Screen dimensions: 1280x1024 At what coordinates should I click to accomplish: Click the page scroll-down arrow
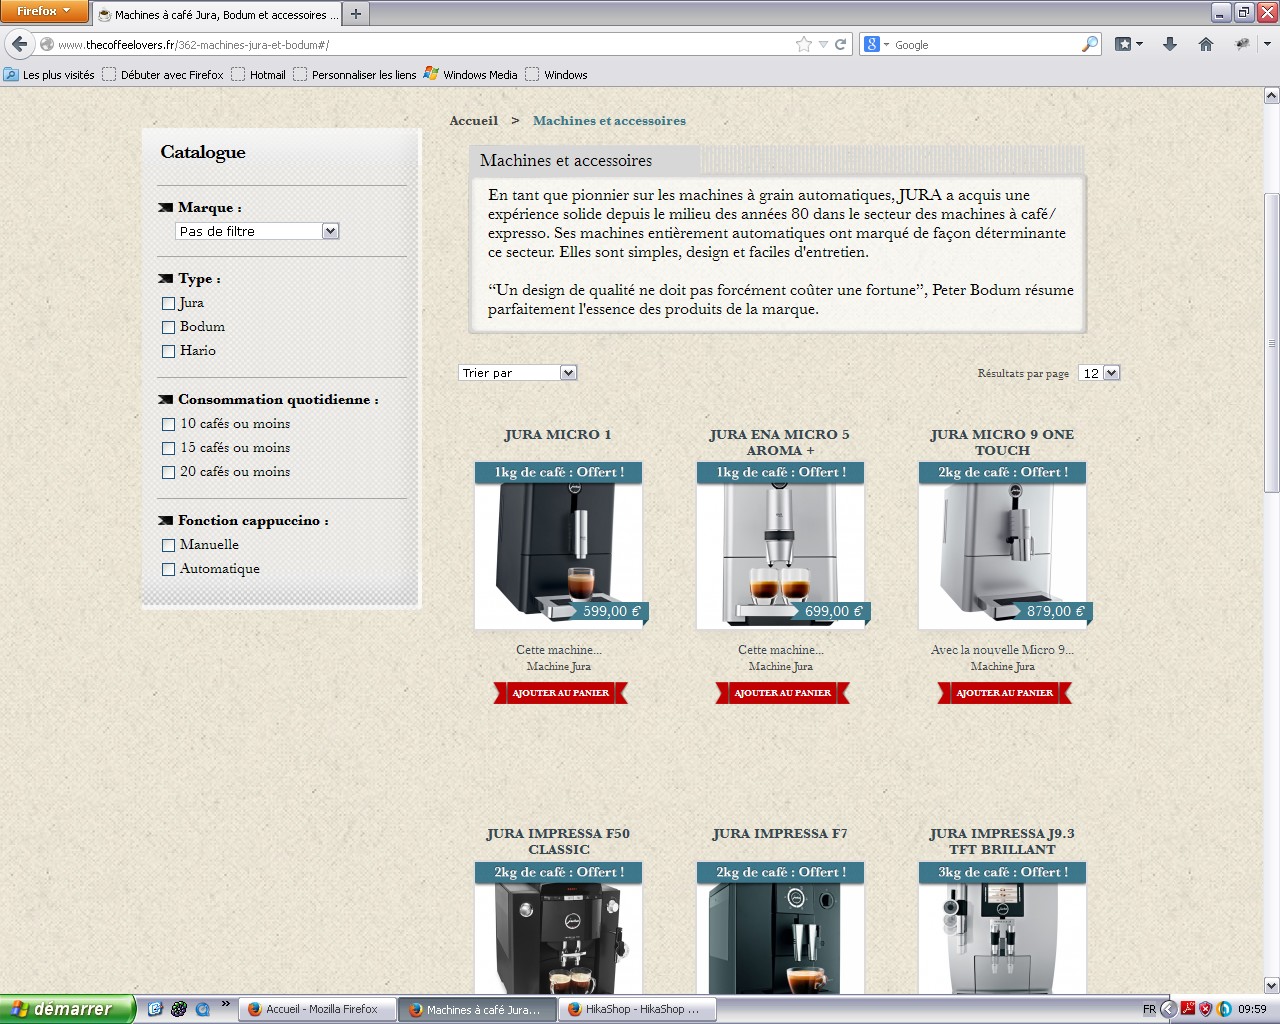point(1271,985)
